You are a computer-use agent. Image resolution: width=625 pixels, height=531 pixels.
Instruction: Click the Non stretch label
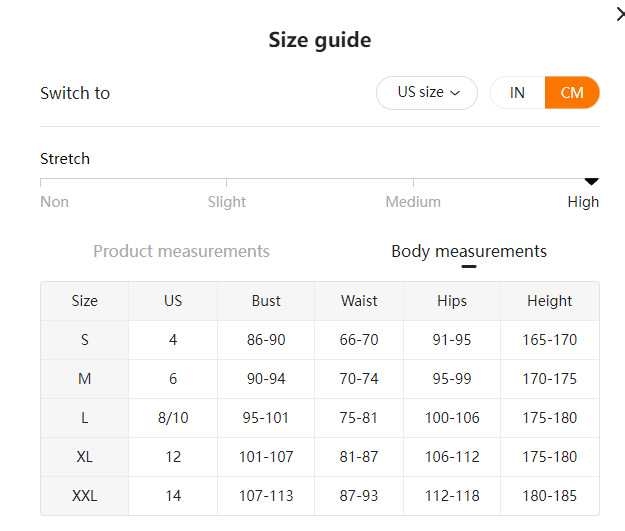pos(54,202)
